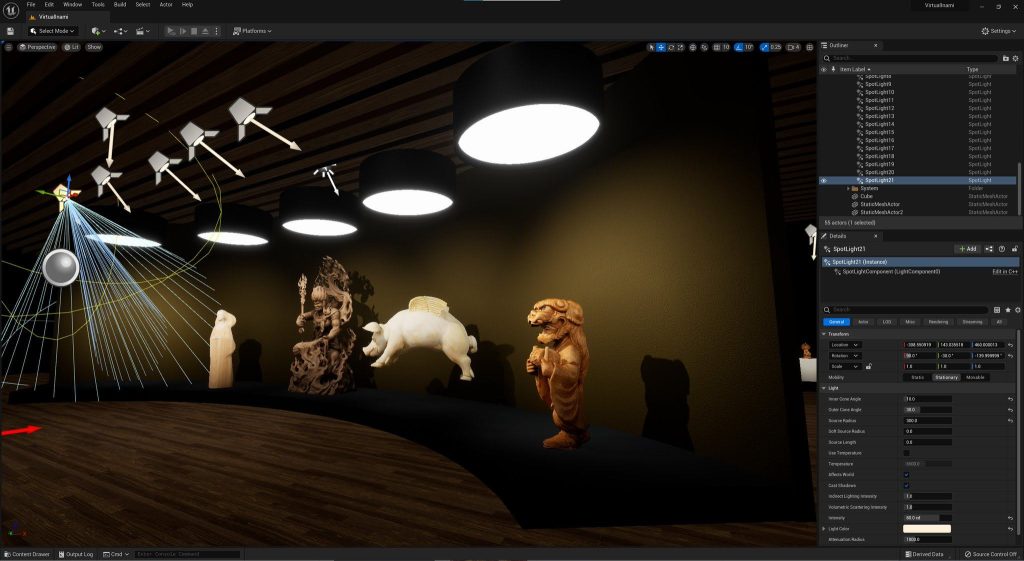Set mobility to Movable
The image size is (1024, 561).
coord(975,377)
